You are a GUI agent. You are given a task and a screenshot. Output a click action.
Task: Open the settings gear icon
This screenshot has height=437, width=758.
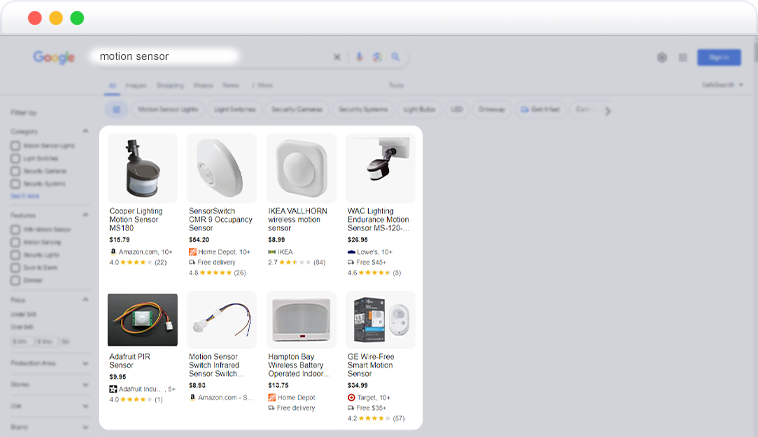click(662, 58)
